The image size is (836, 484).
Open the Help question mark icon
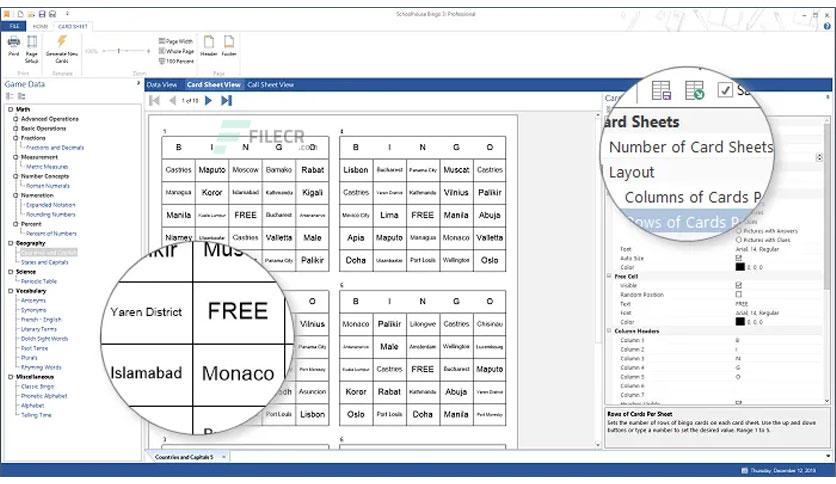click(827, 26)
